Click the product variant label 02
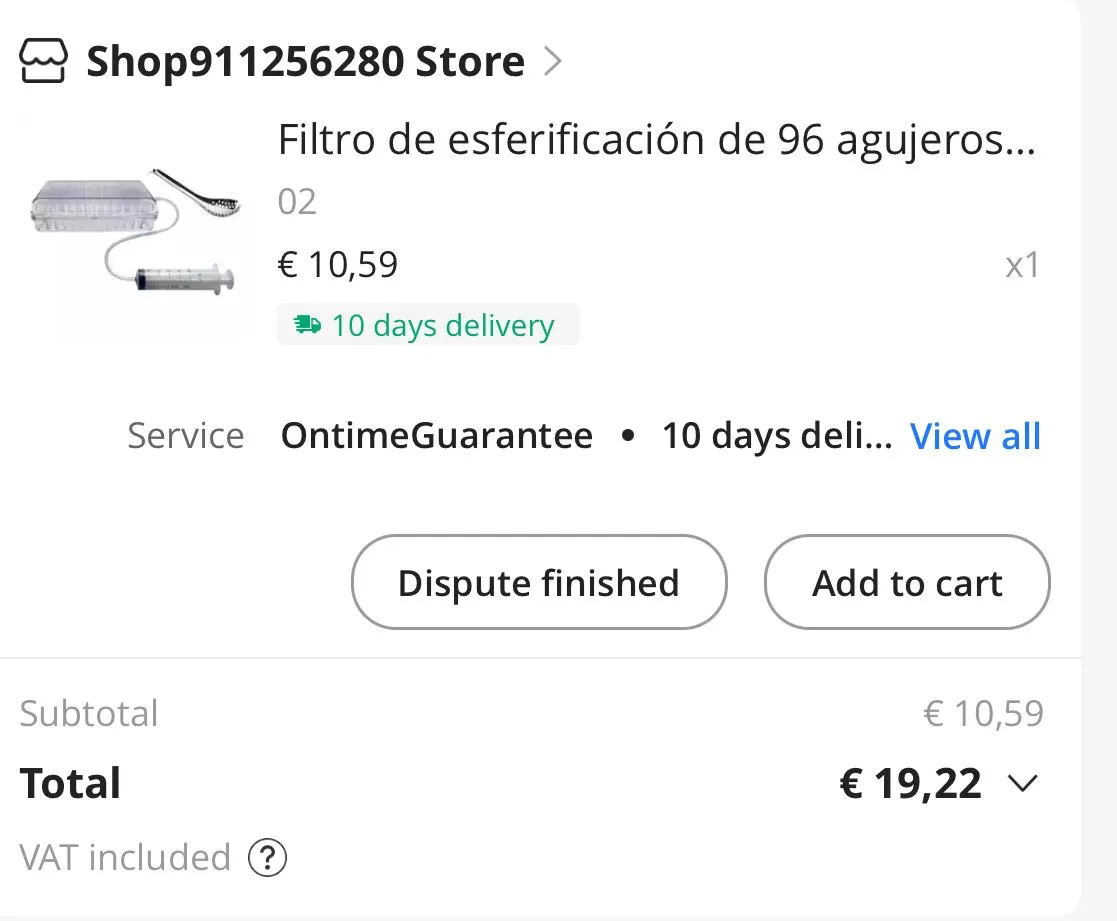 pyautogui.click(x=297, y=202)
